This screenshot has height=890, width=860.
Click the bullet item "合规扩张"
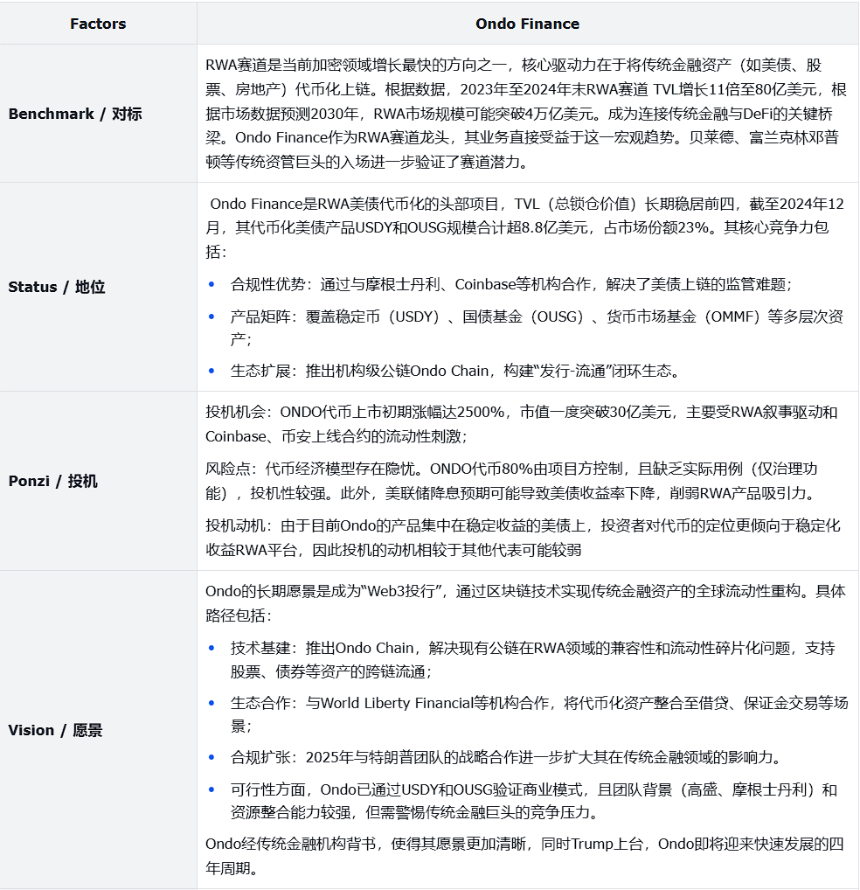(507, 757)
